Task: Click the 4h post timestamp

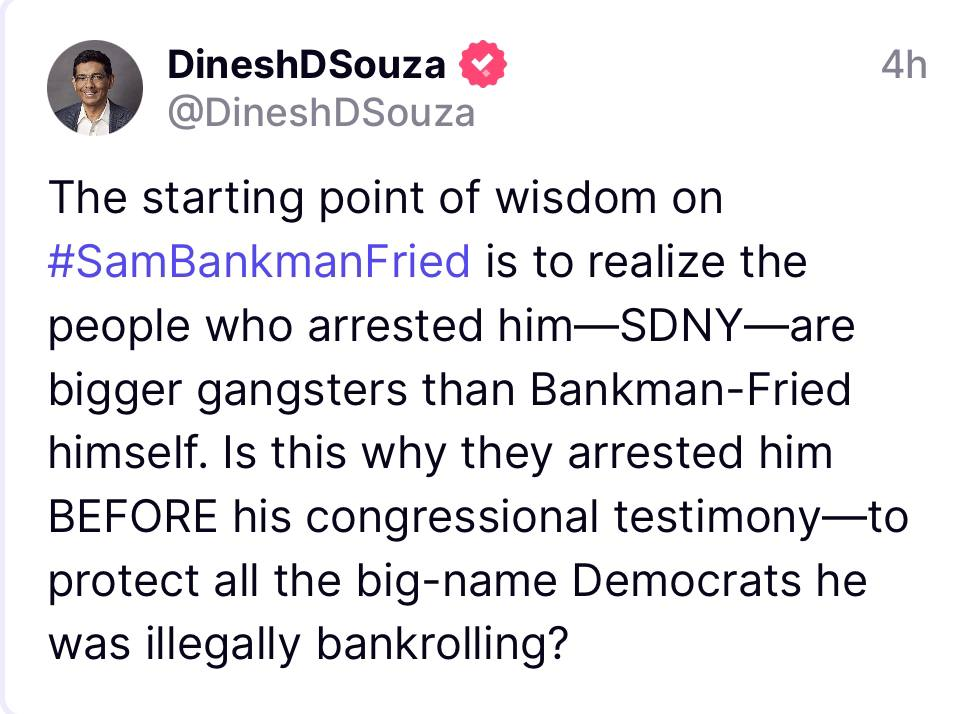Action: tap(904, 66)
